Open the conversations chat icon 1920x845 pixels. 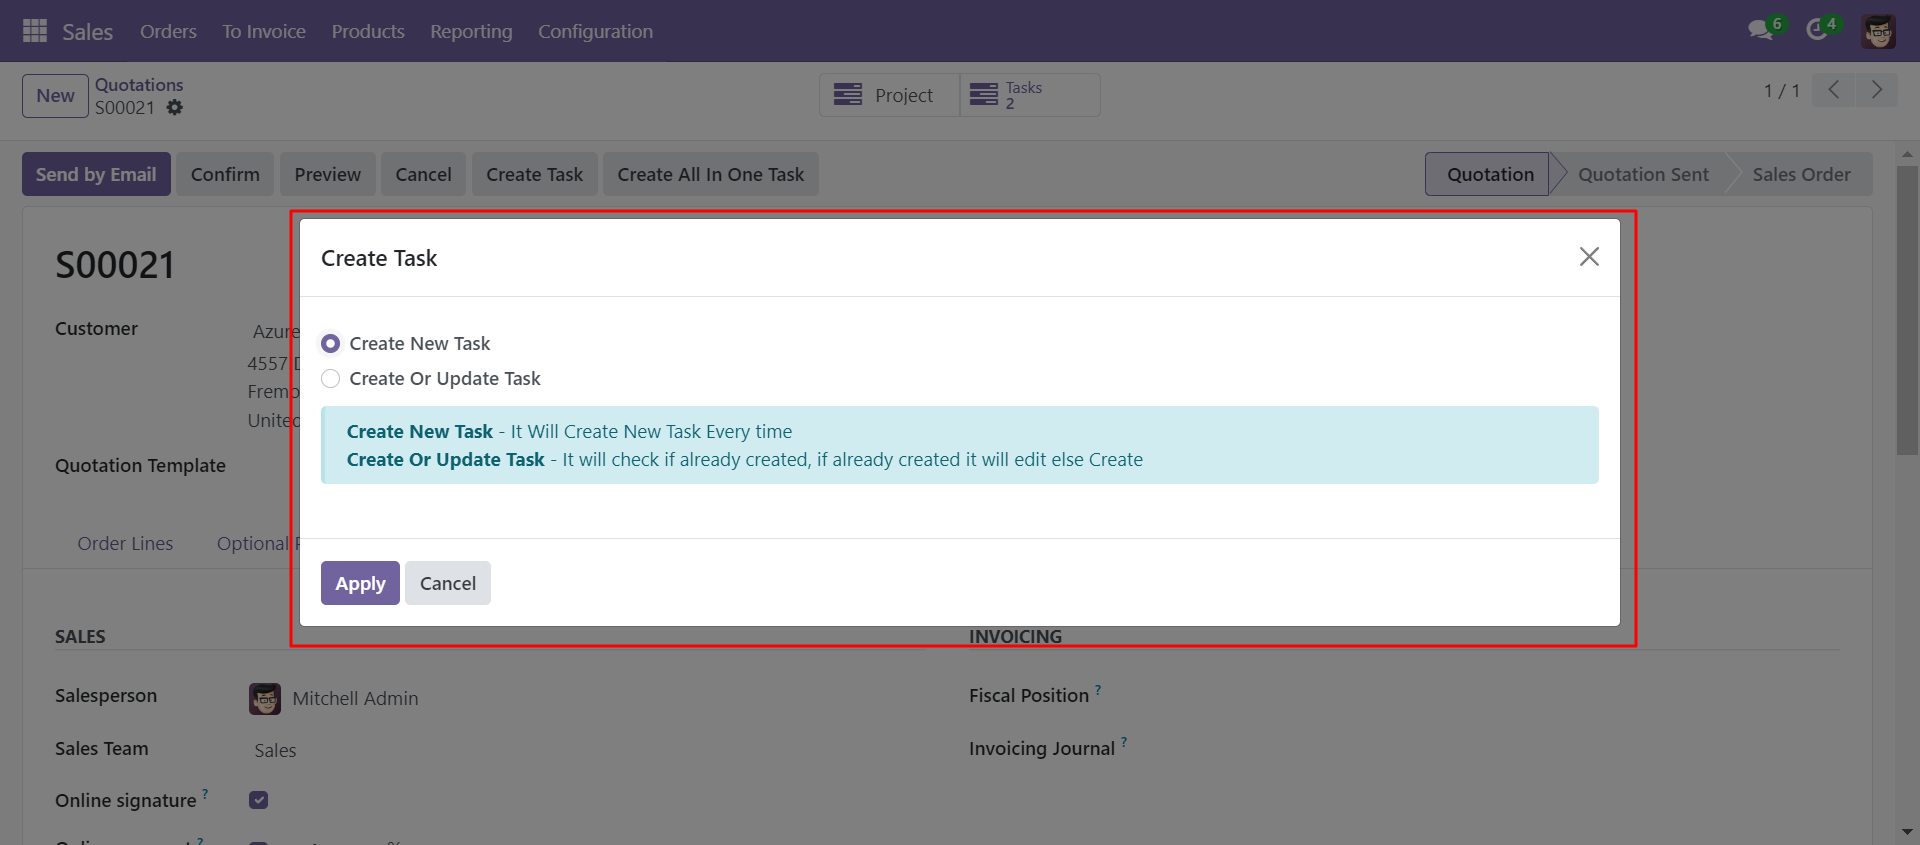[1760, 30]
